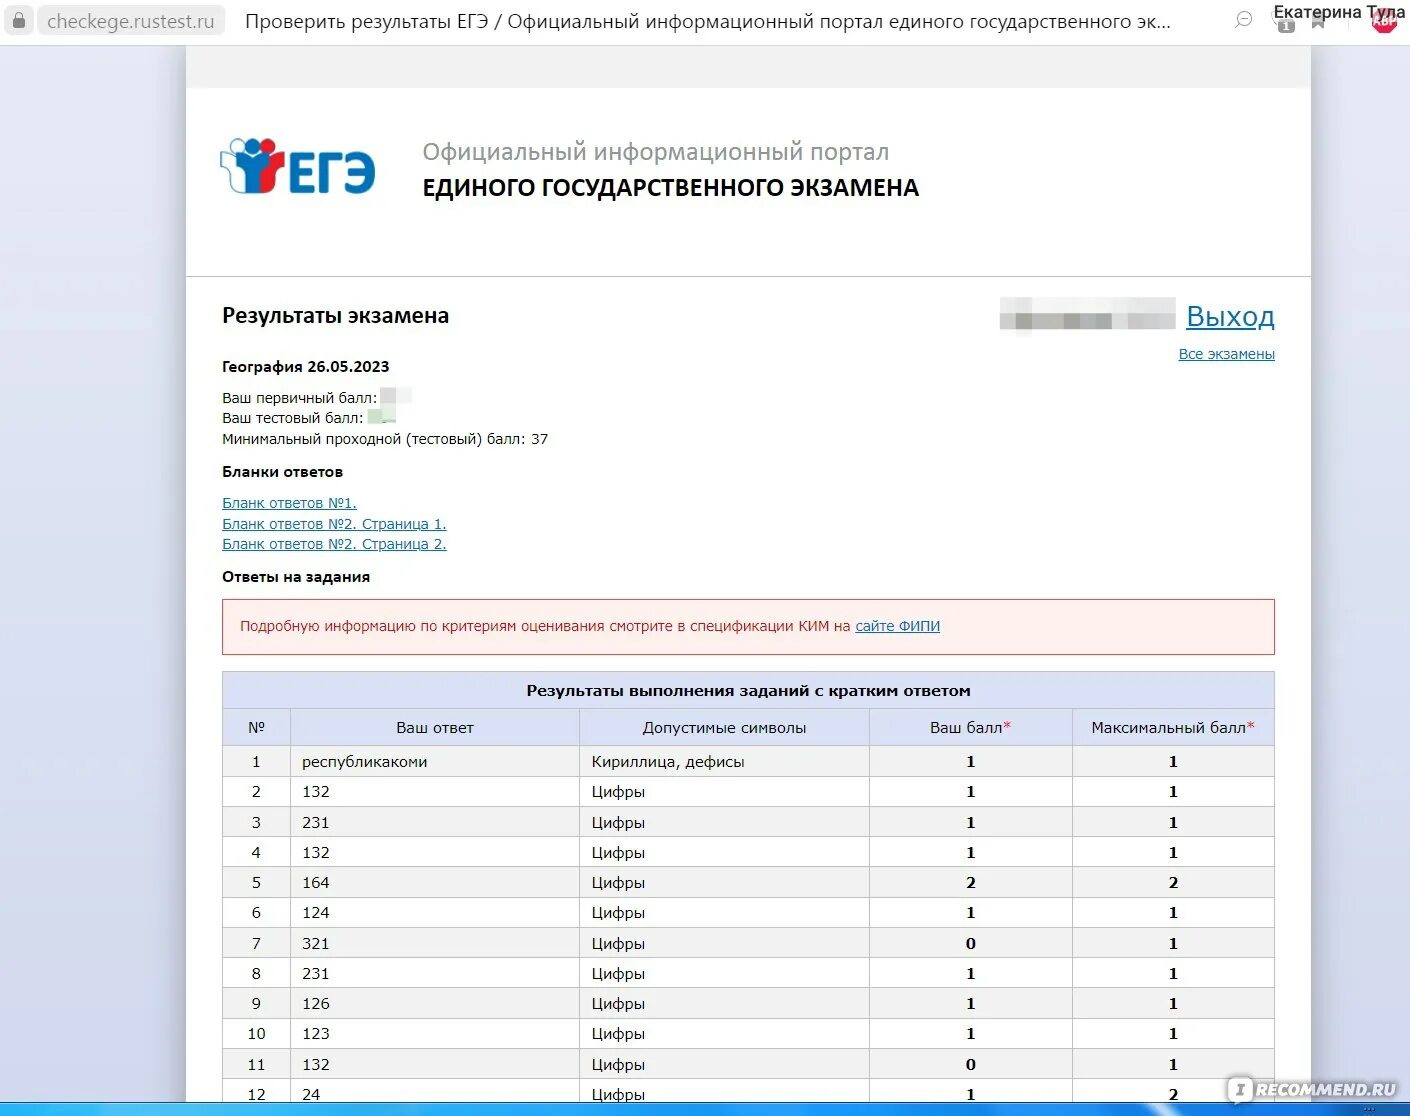1410x1116 pixels.
Task: Click the Допустимые символы column header
Action: tap(724, 728)
